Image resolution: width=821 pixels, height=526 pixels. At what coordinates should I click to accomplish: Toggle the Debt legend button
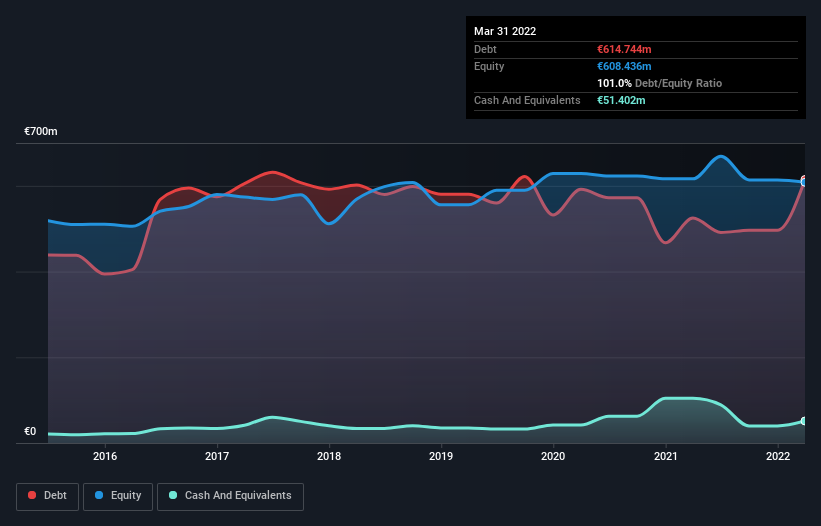tap(47, 496)
